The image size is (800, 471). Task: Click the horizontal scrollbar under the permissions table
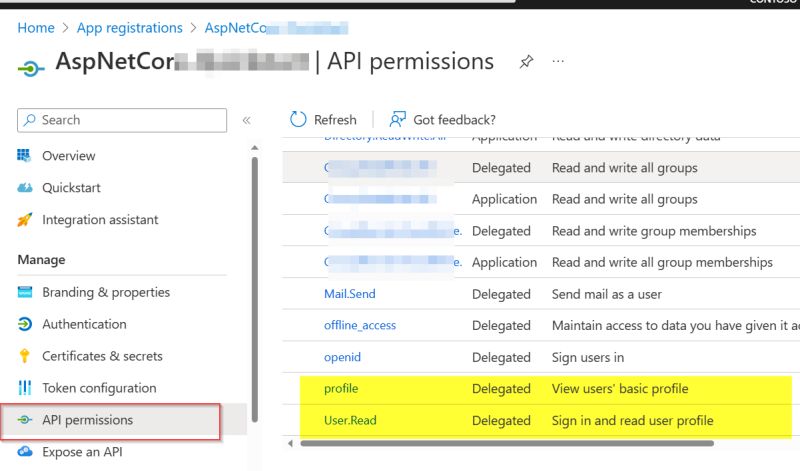click(x=507, y=443)
